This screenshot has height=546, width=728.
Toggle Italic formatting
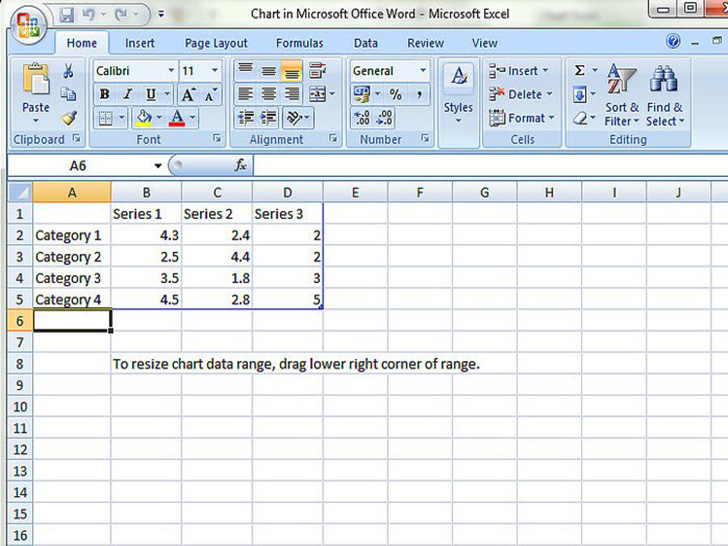128,94
